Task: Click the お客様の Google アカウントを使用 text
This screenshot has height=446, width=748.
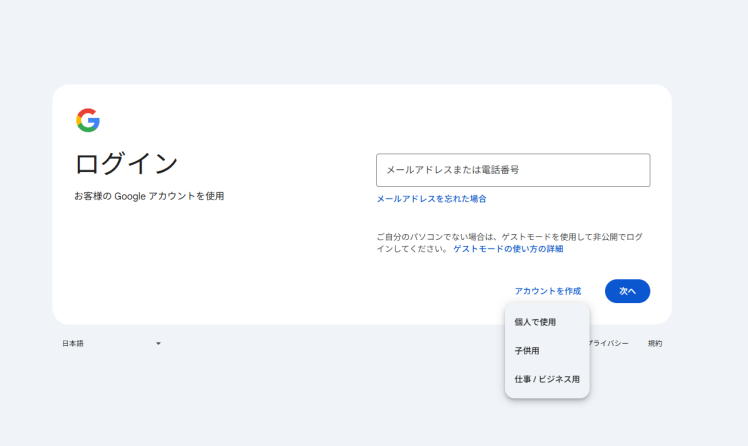Action: click(x=149, y=196)
